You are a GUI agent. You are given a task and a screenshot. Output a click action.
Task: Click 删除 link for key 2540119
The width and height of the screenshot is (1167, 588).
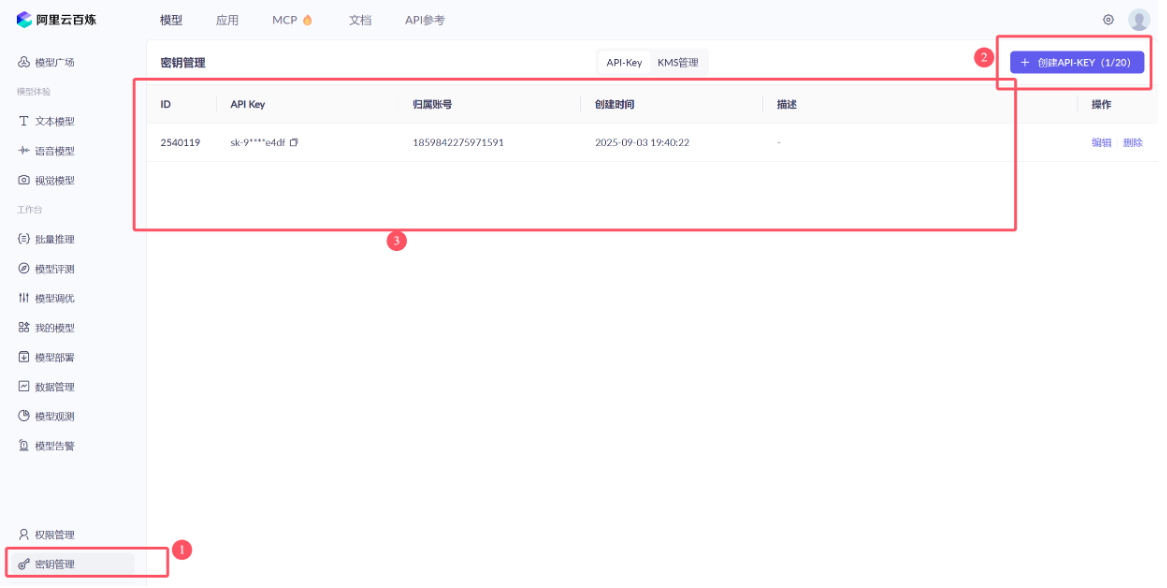point(1133,143)
